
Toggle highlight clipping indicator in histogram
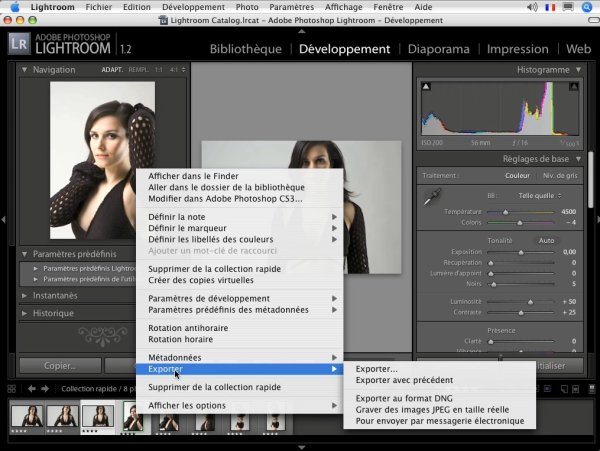tap(573, 86)
